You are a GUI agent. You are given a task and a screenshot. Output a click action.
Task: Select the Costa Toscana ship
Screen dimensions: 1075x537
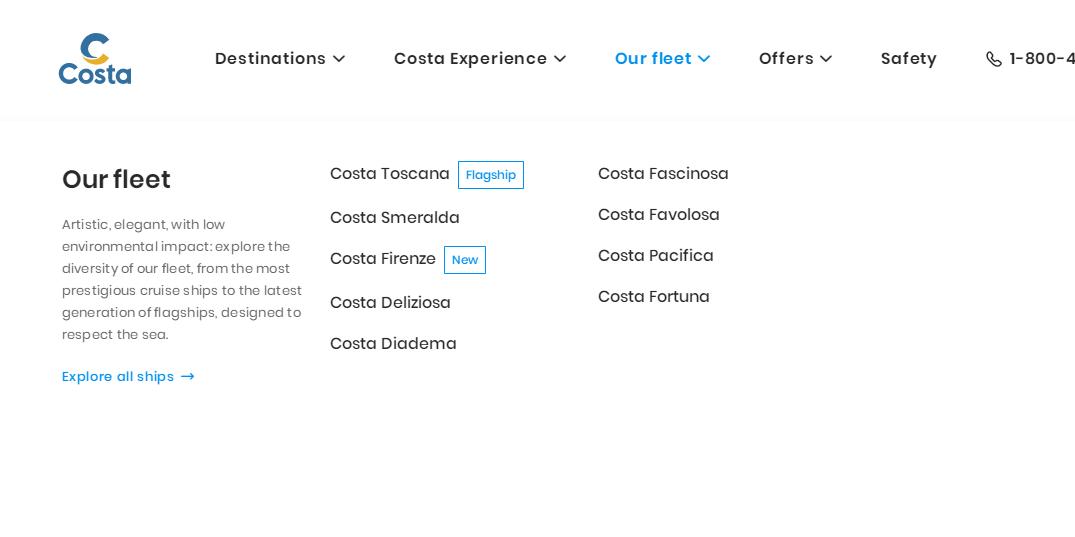(389, 174)
